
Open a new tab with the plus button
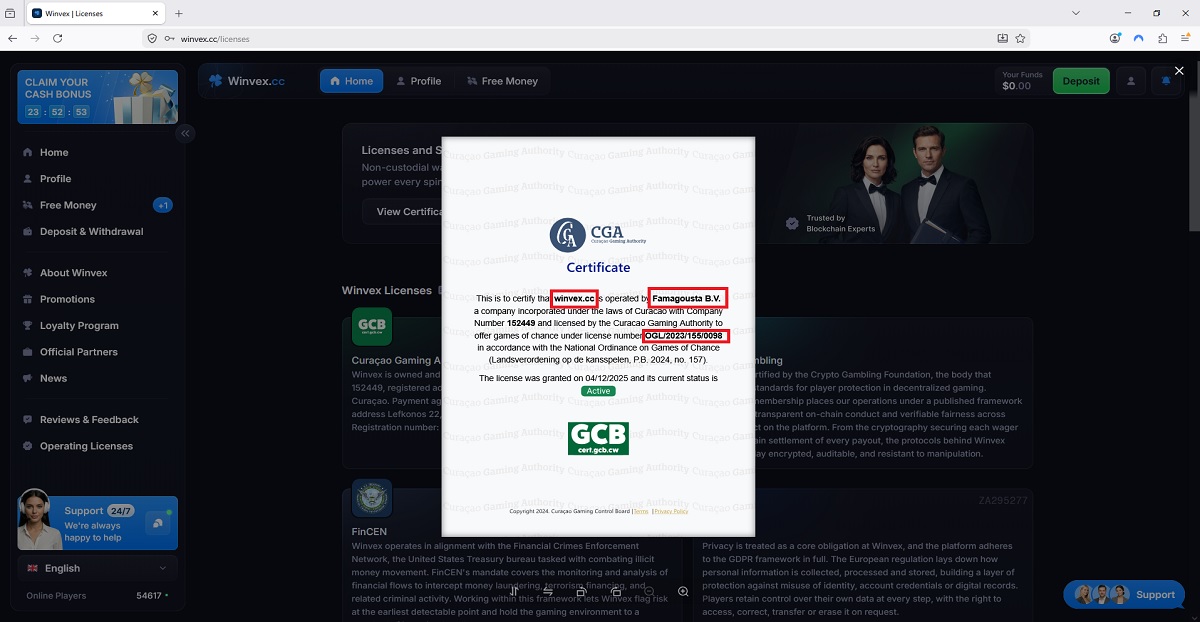179,13
